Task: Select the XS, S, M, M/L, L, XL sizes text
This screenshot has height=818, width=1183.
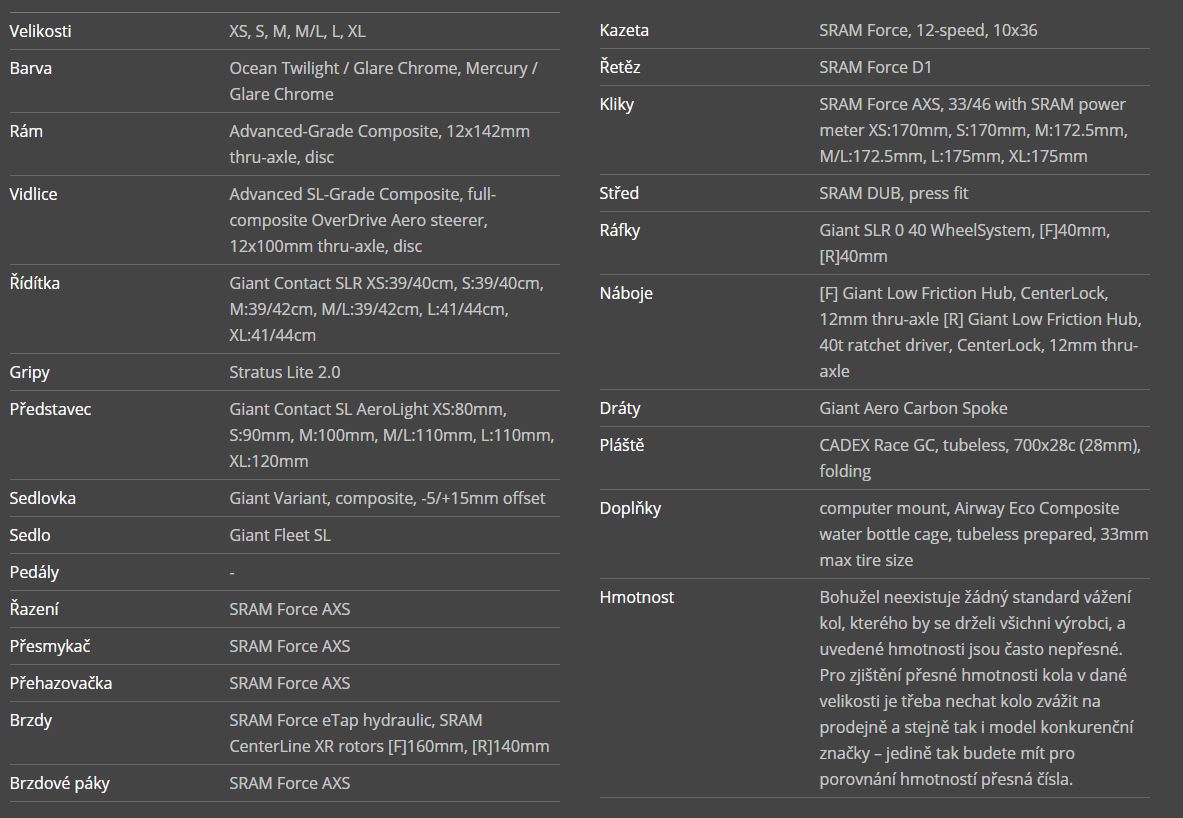Action: tap(297, 31)
